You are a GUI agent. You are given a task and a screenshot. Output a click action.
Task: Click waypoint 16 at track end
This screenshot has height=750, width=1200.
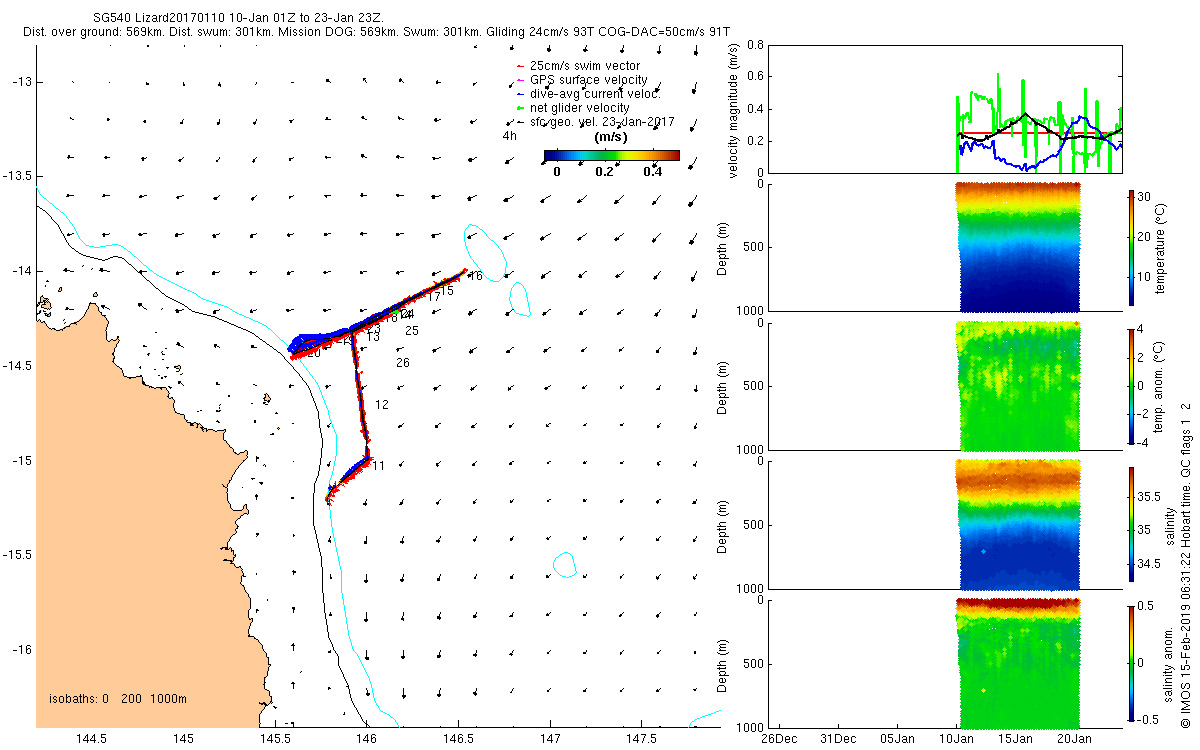(475, 276)
